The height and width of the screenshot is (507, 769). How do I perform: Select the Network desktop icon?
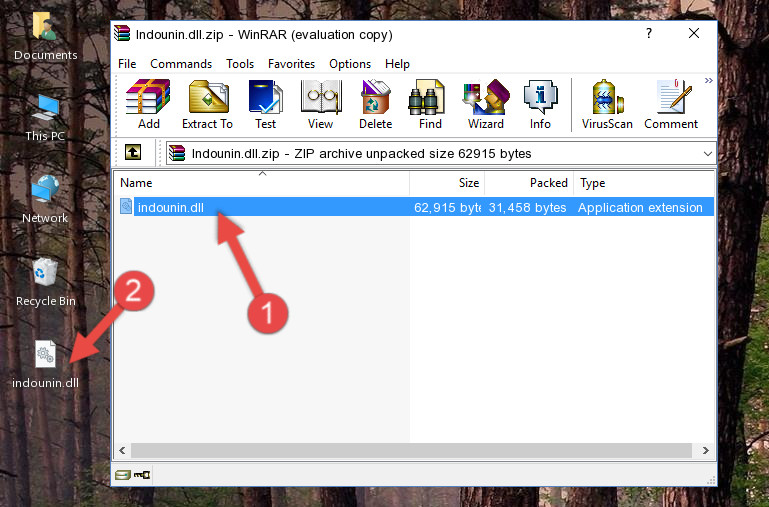tap(45, 200)
